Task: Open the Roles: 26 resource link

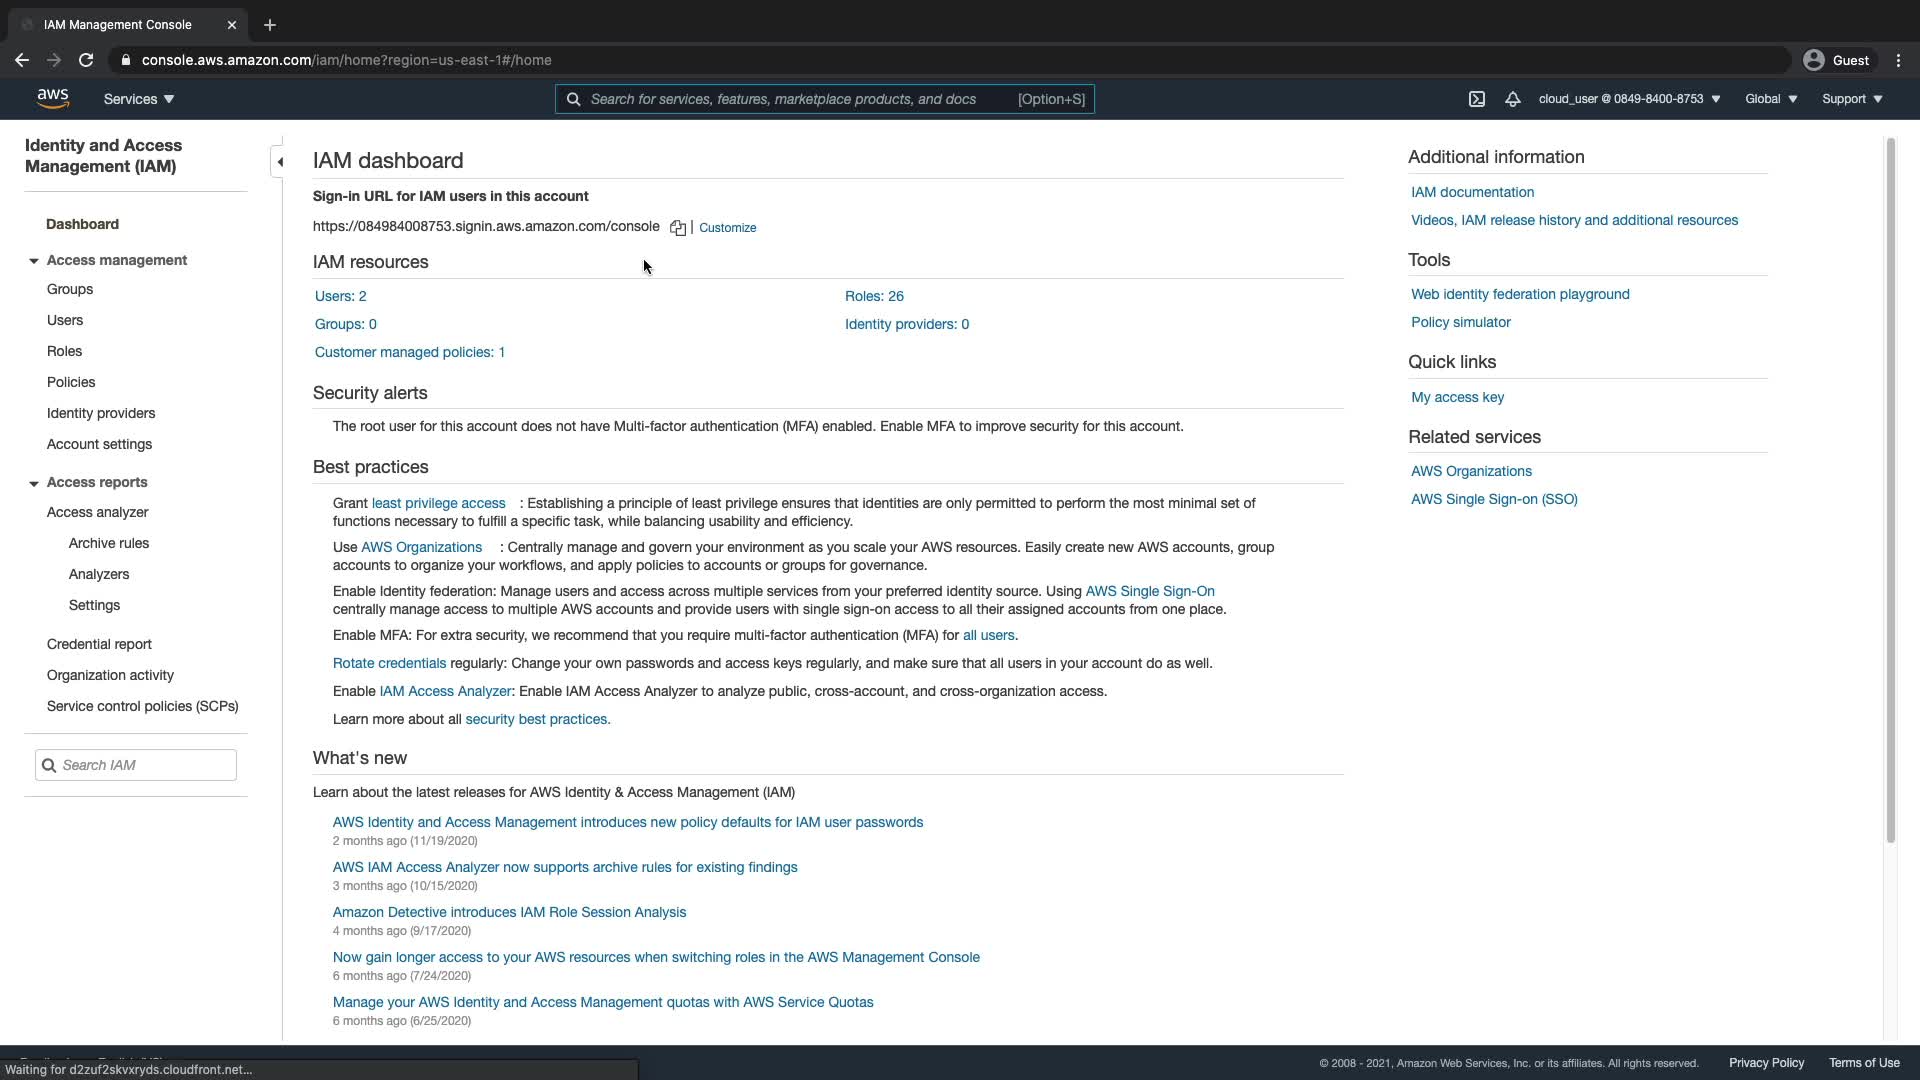Action: pyautogui.click(x=873, y=296)
